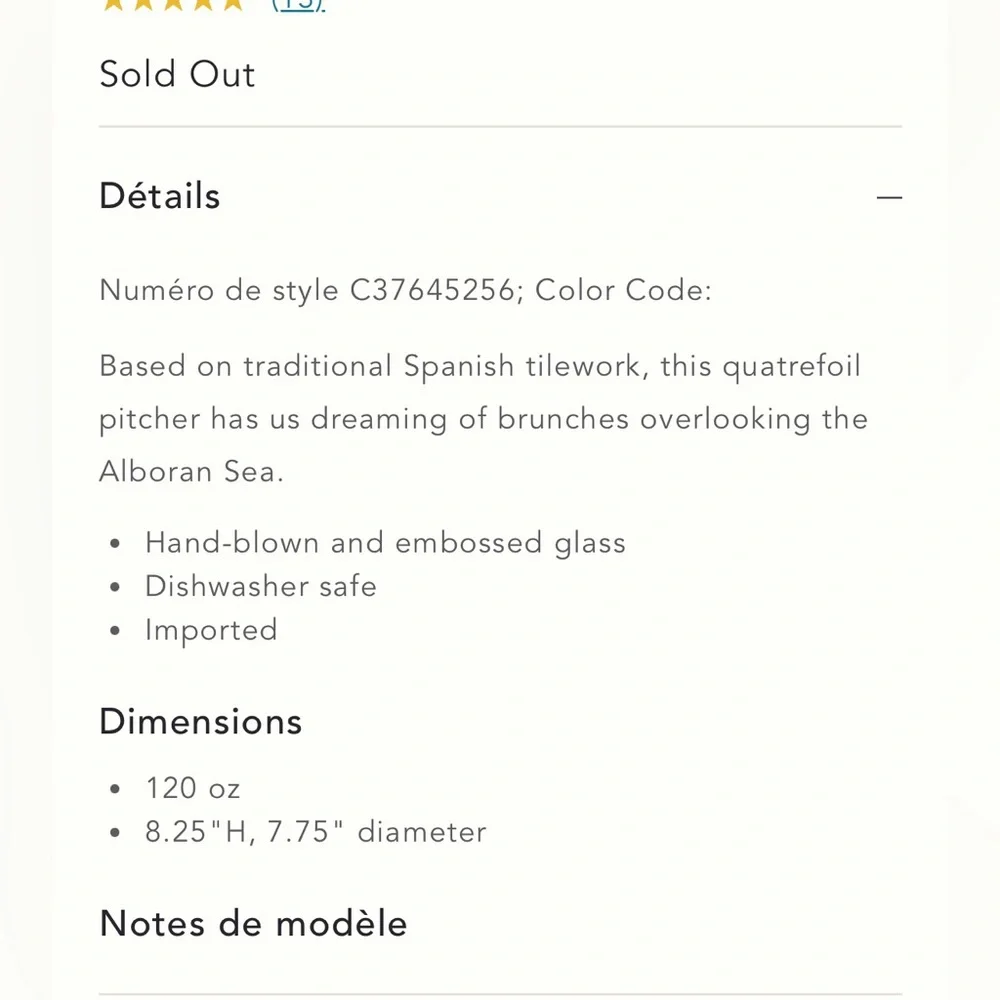Click the Dishwasher safe bullet item
This screenshot has width=1000, height=1000.
click(x=261, y=586)
